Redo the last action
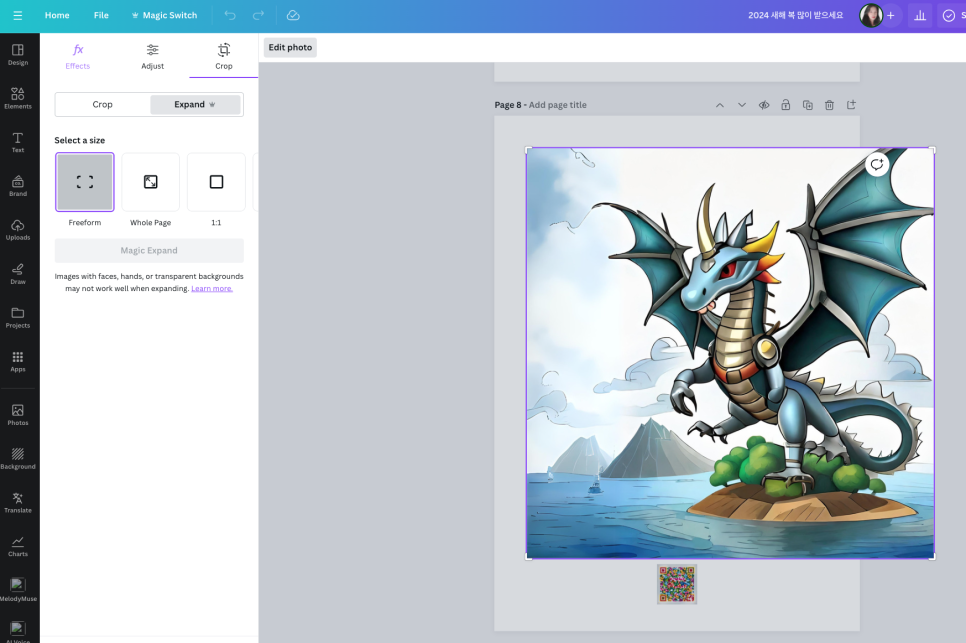Screen dimensions: 966x643 tap(258, 15)
